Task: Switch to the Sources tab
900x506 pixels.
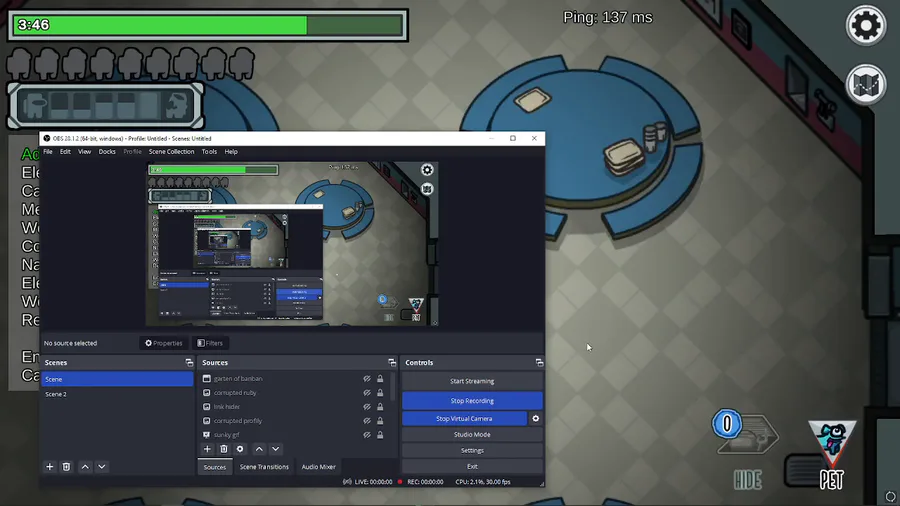Action: 215,467
